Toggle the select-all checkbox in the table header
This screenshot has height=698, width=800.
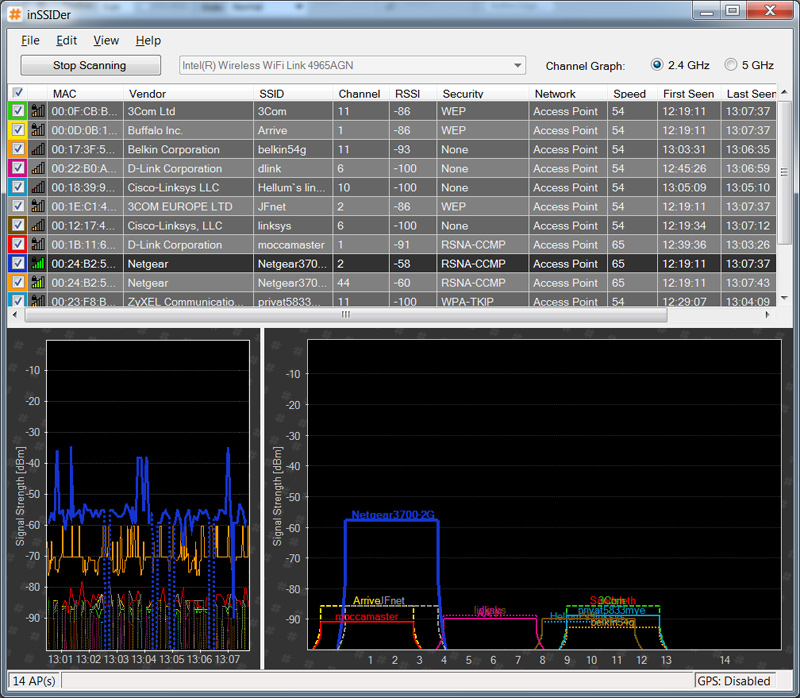point(17,93)
